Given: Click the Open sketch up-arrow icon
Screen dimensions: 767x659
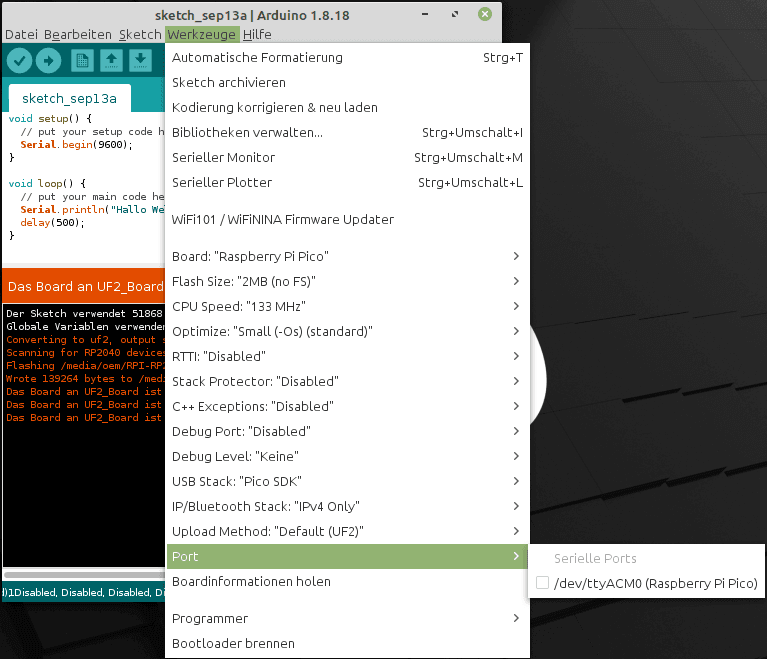Looking at the screenshot, I should pyautogui.click(x=112, y=61).
